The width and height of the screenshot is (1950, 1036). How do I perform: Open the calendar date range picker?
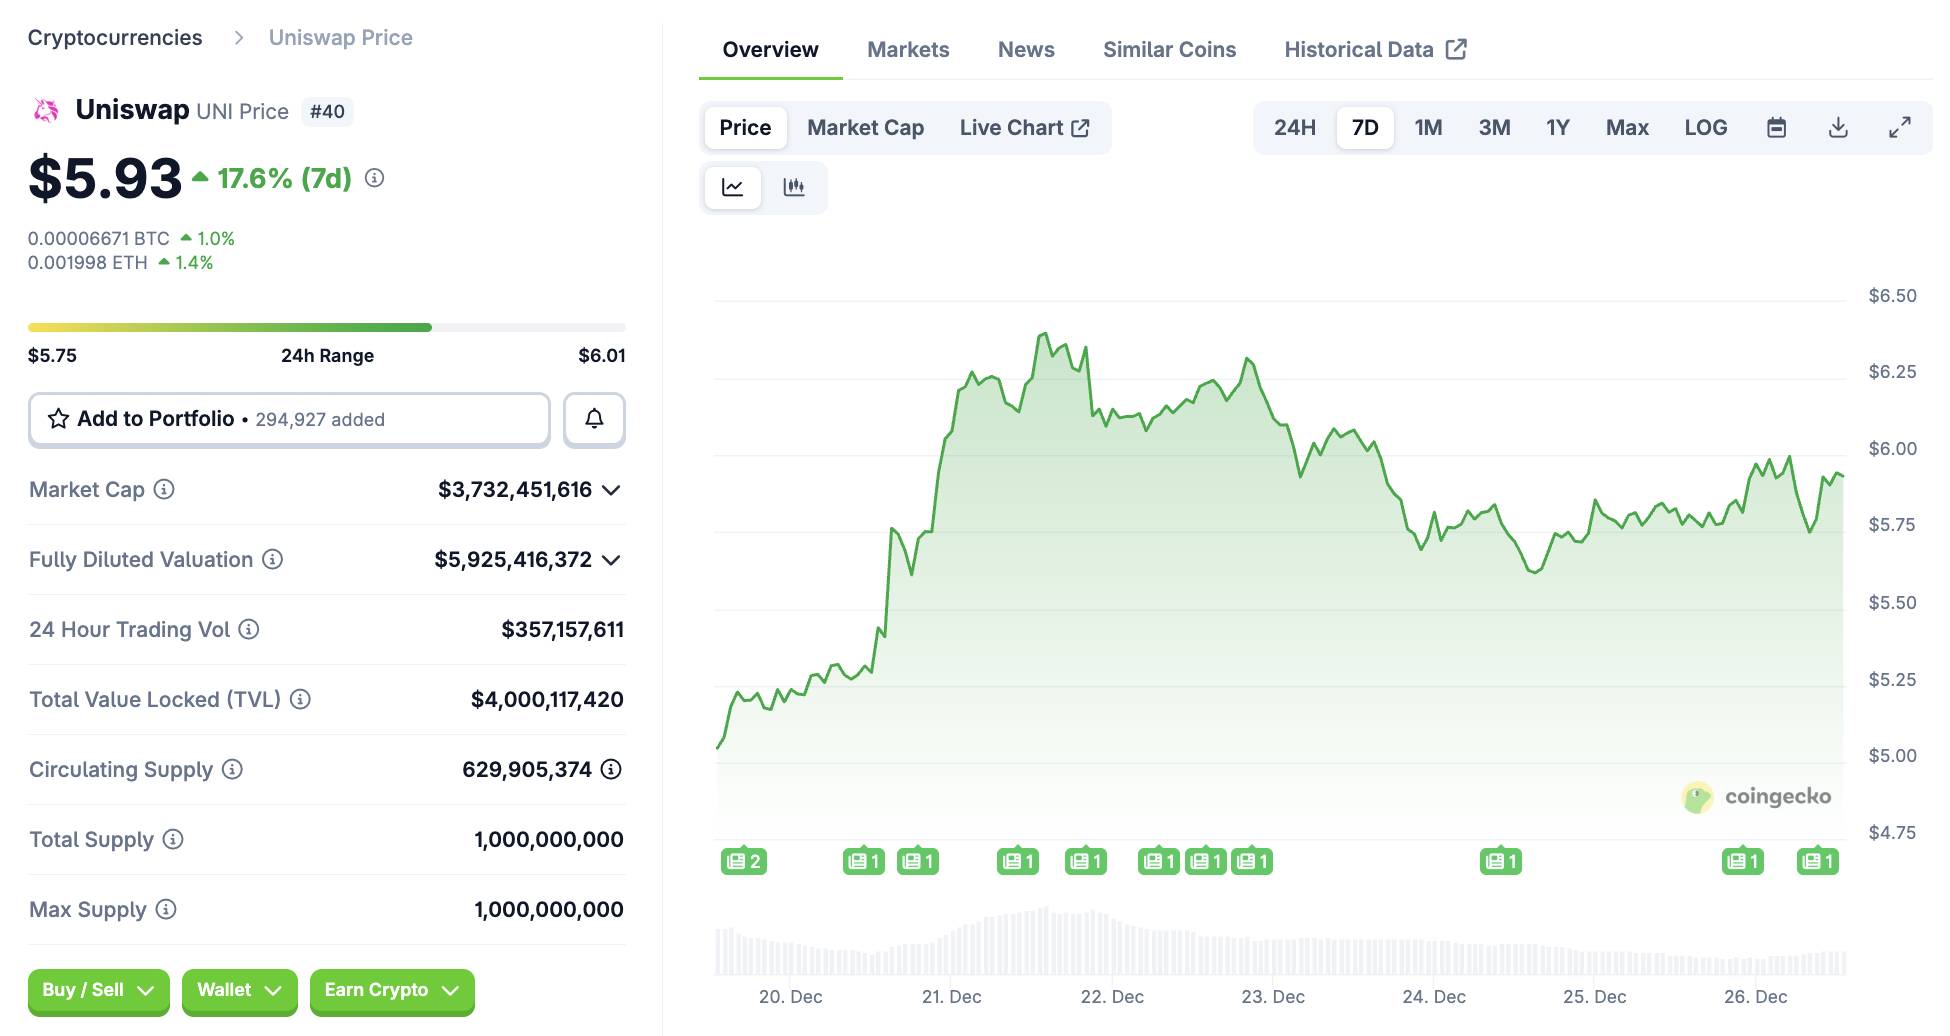pos(1776,128)
